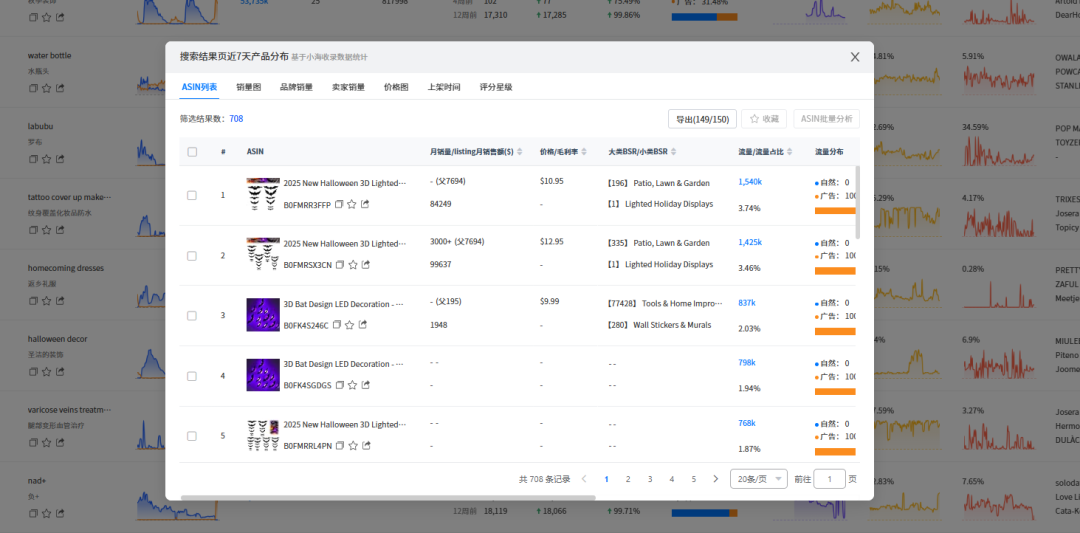Viewport: 1080px width, 533px height.
Task: Go to the next page with the arrow
Action: pos(715,479)
